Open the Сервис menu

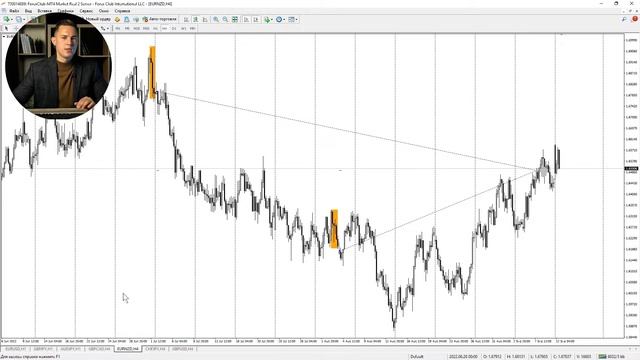(86, 11)
